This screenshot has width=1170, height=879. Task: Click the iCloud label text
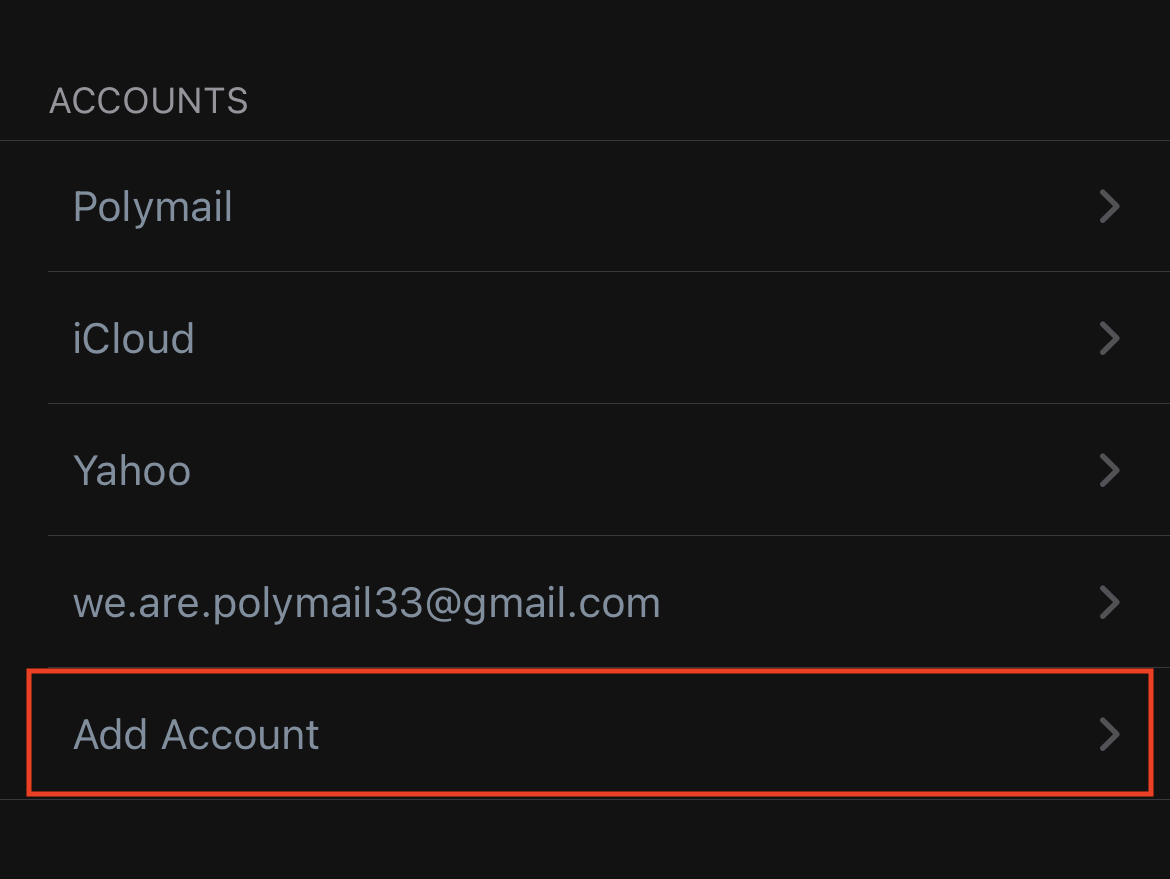point(134,339)
